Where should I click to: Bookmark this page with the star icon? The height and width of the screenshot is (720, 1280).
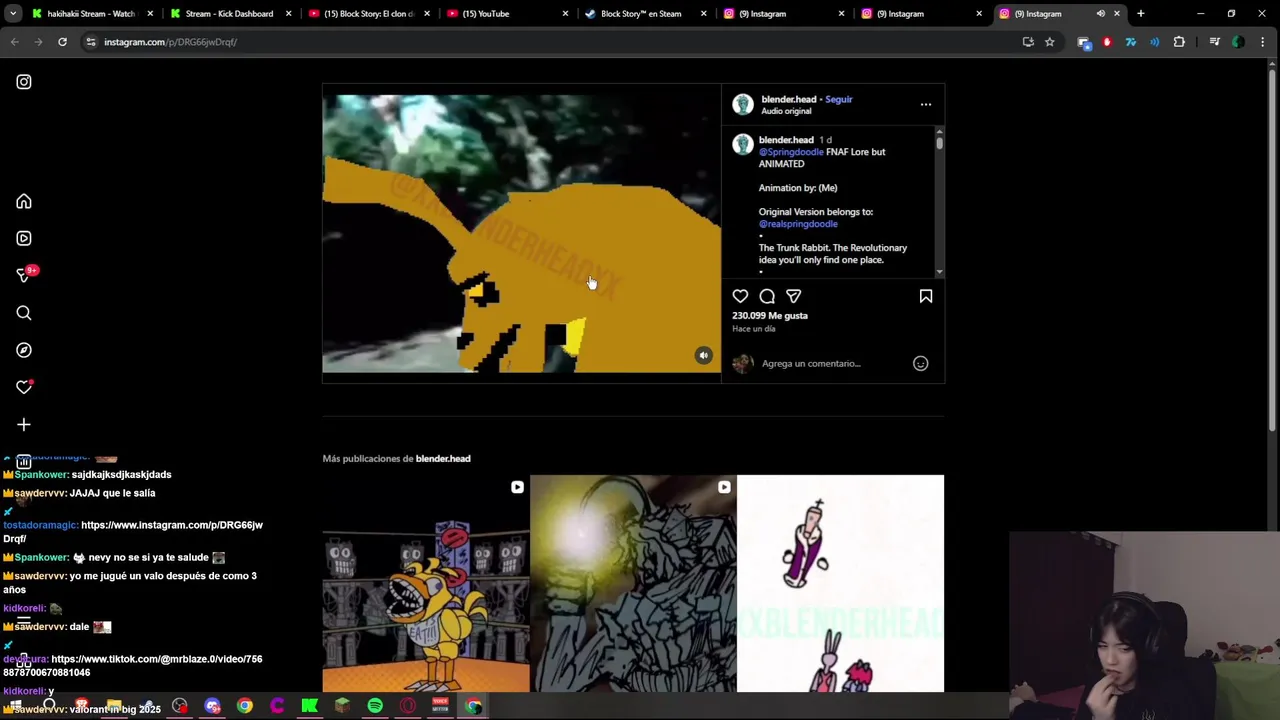(1050, 42)
